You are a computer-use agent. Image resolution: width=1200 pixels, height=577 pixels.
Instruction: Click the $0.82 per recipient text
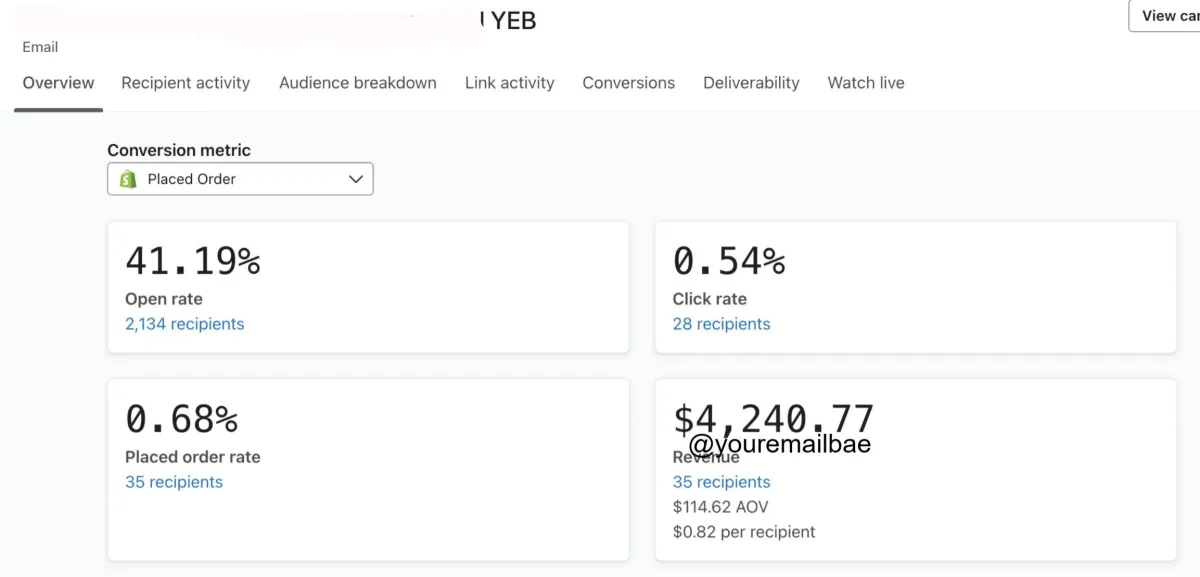[744, 532]
